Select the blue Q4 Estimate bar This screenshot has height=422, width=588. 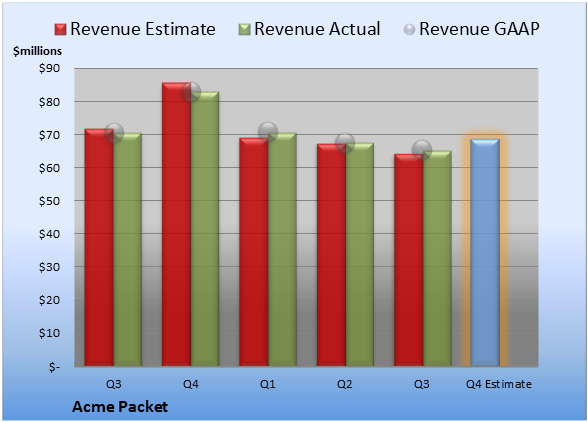click(x=485, y=252)
